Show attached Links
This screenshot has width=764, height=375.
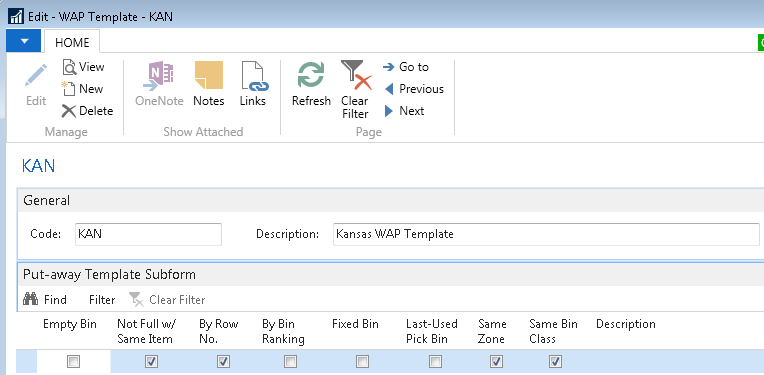(x=253, y=84)
